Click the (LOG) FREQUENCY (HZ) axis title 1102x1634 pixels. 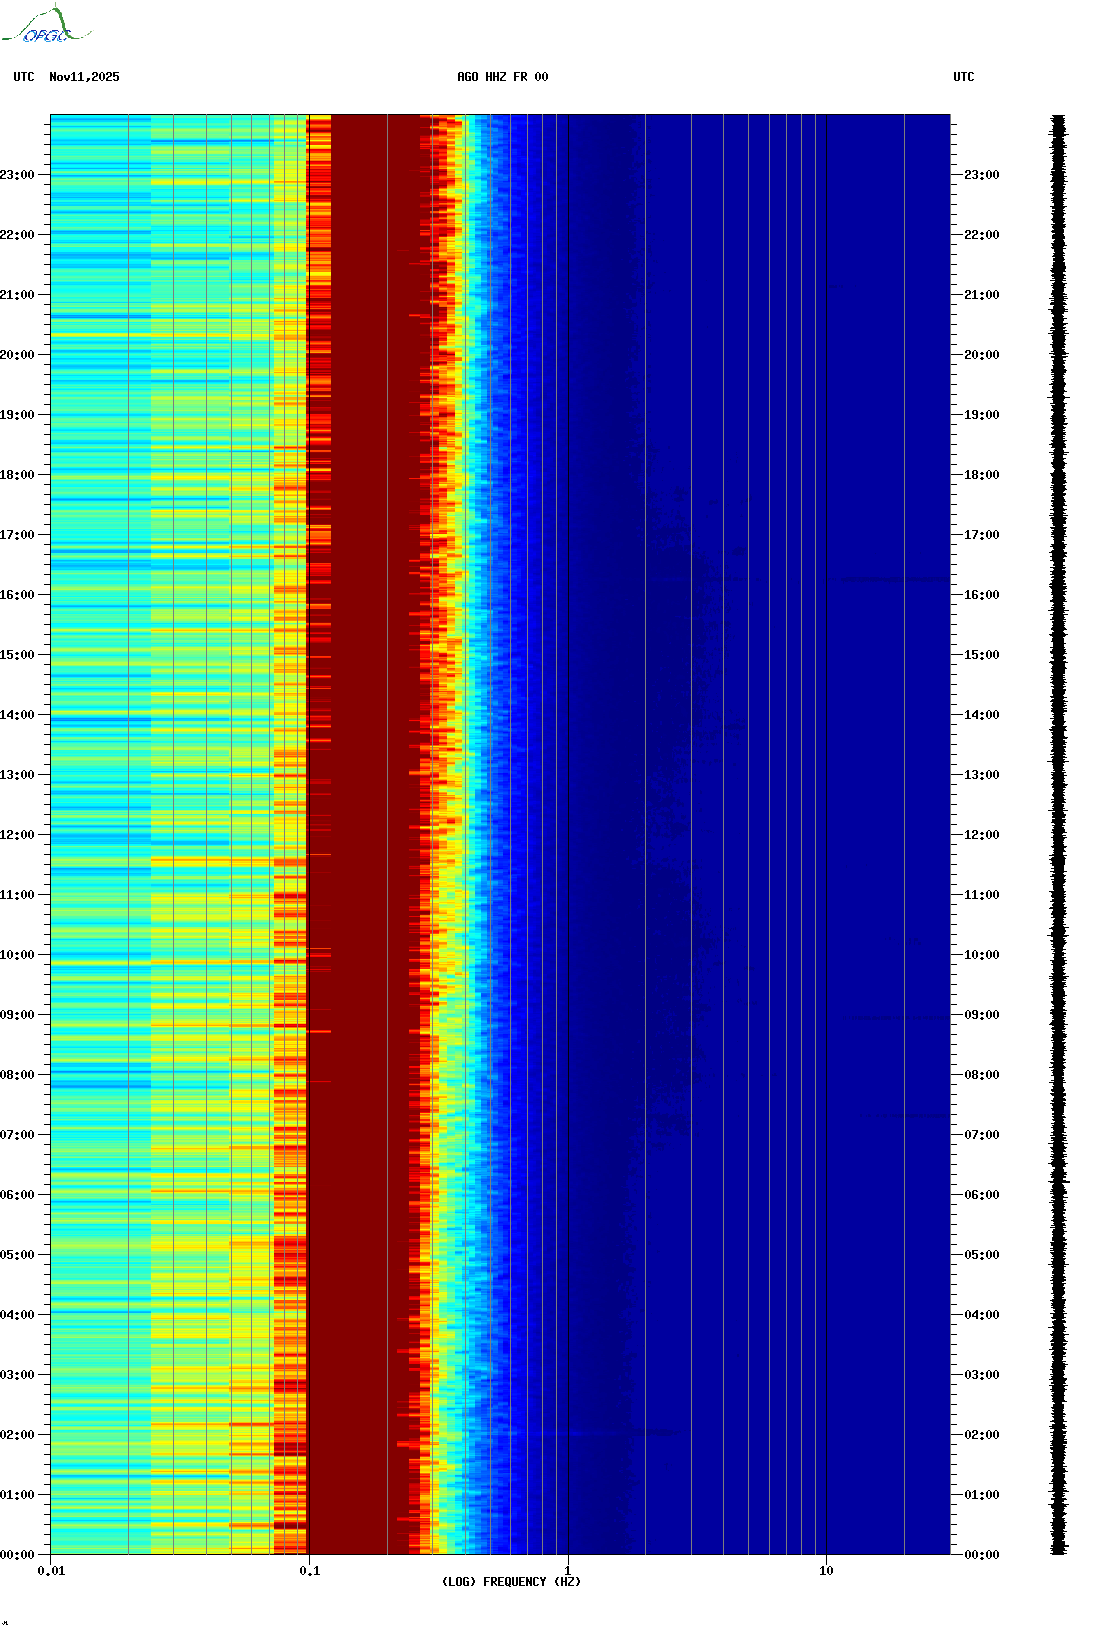point(511,1582)
